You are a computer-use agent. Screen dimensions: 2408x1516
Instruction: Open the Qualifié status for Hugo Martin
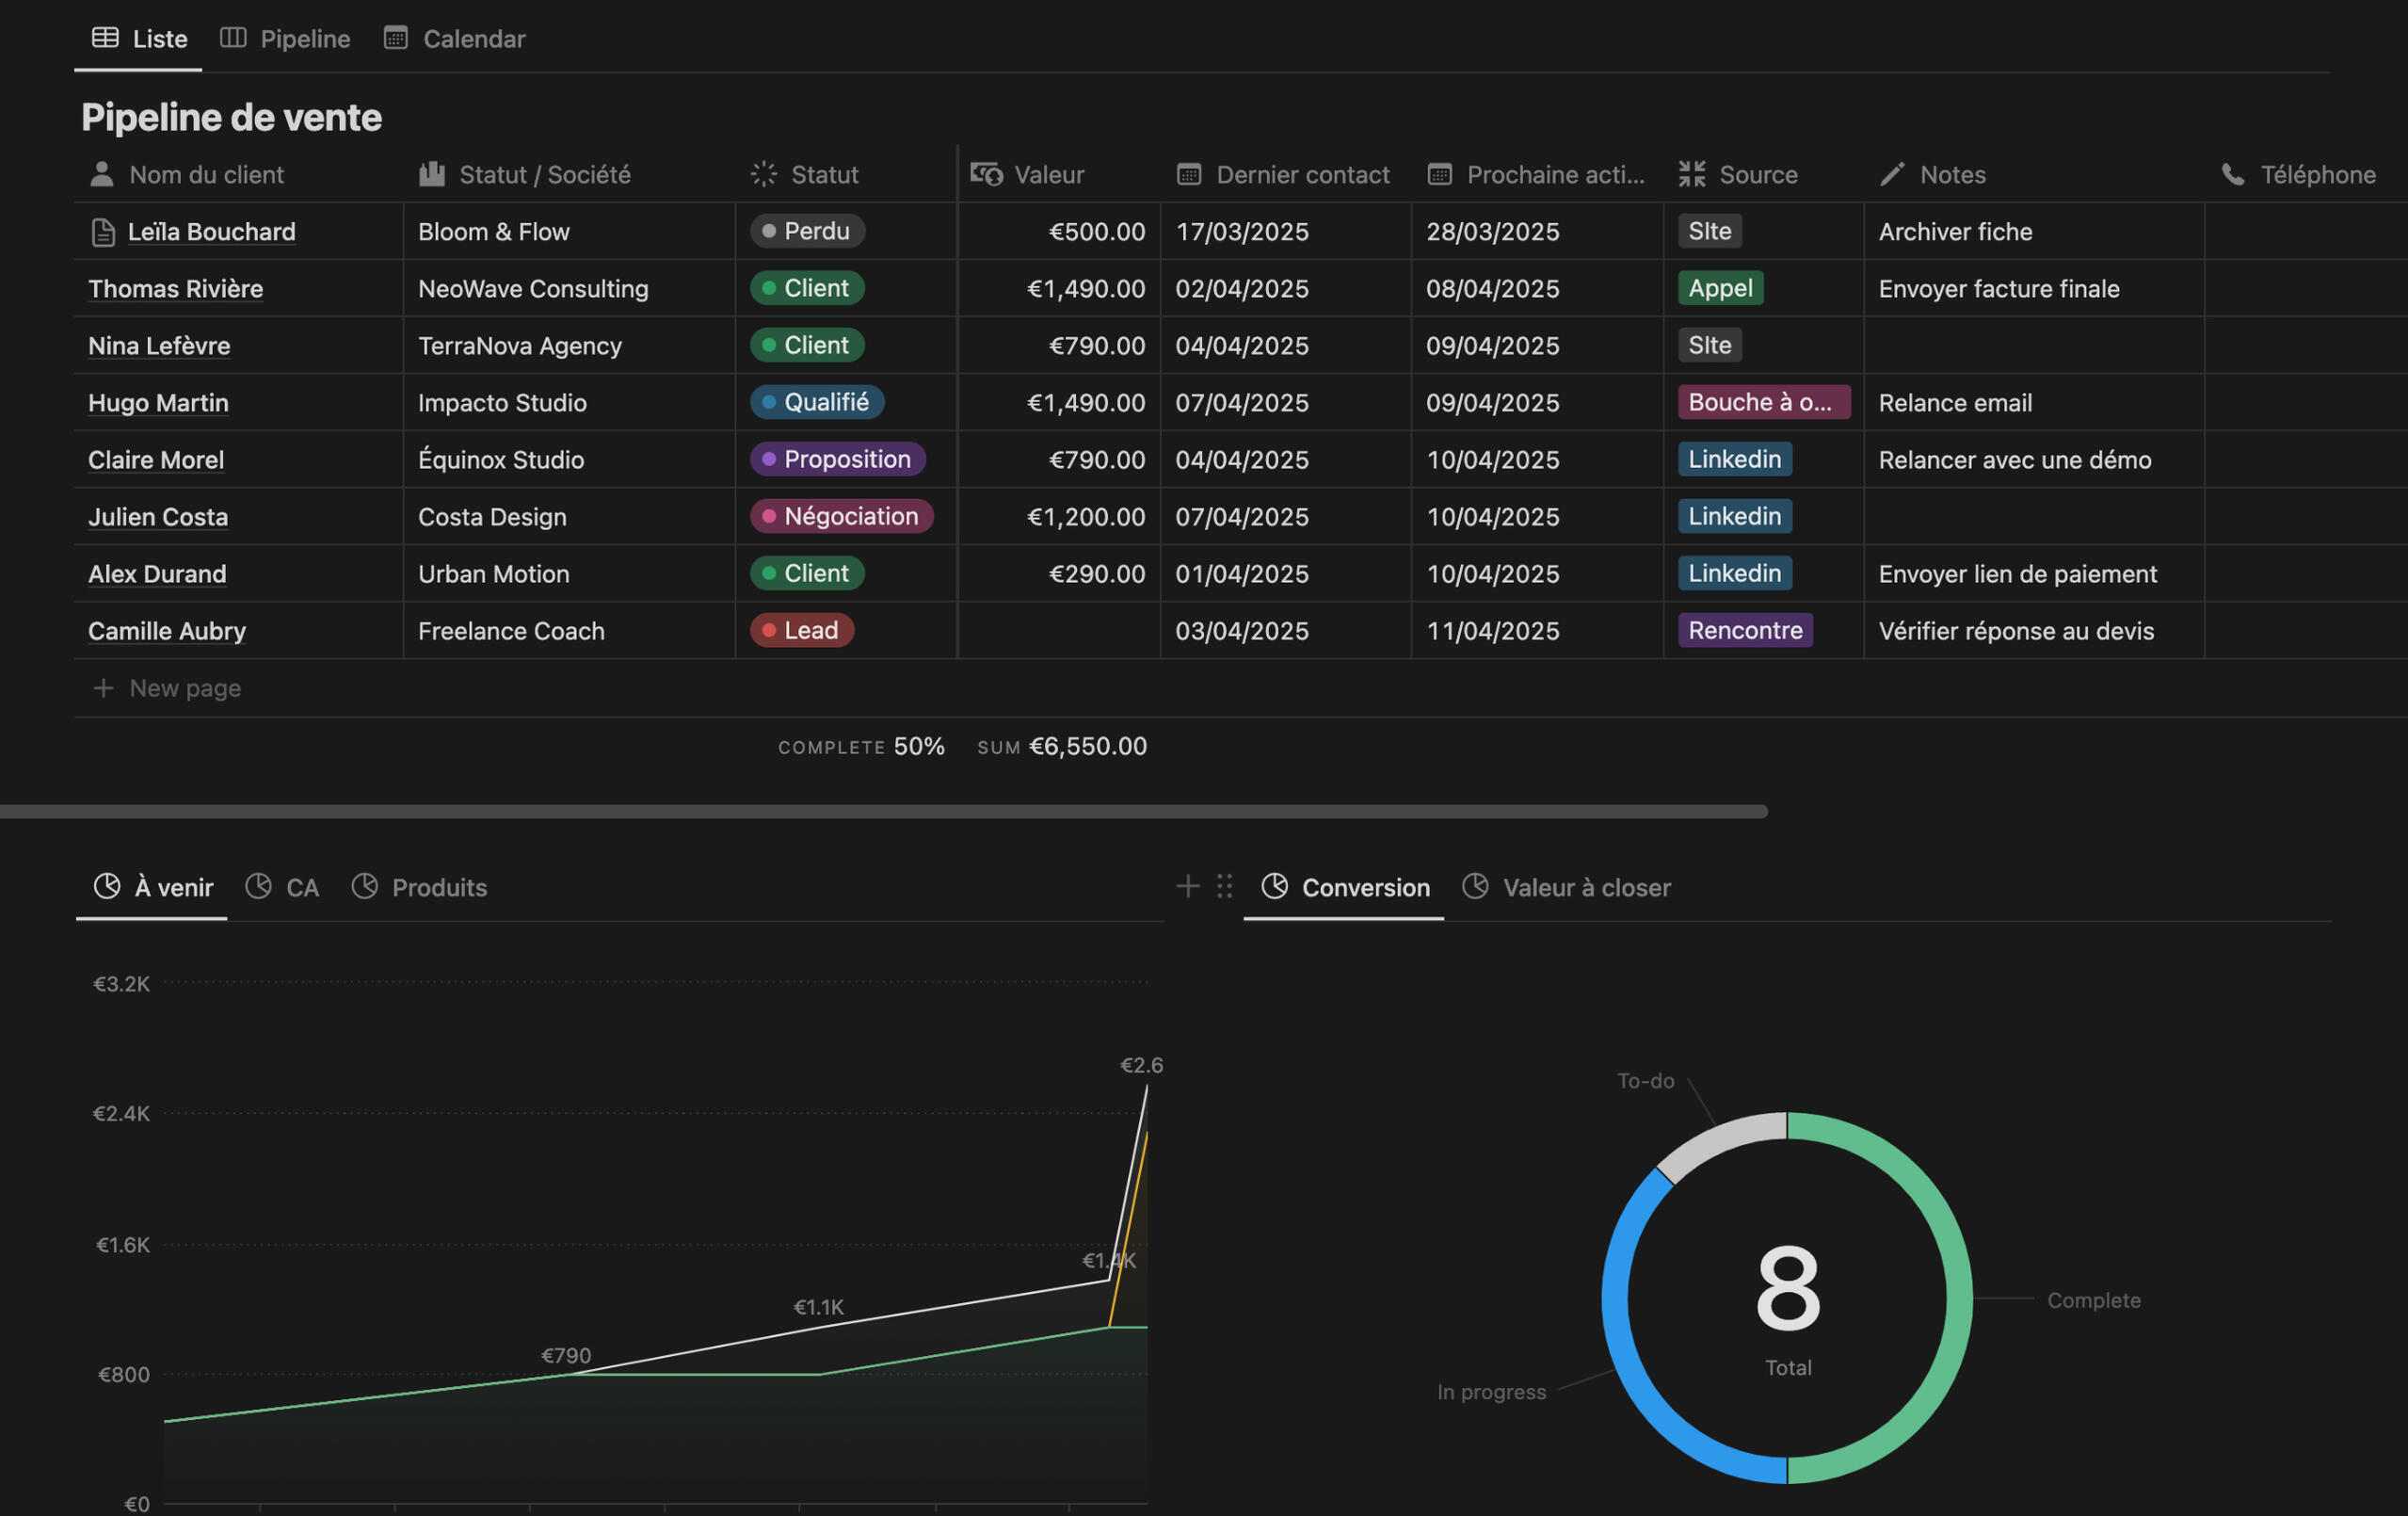[816, 402]
